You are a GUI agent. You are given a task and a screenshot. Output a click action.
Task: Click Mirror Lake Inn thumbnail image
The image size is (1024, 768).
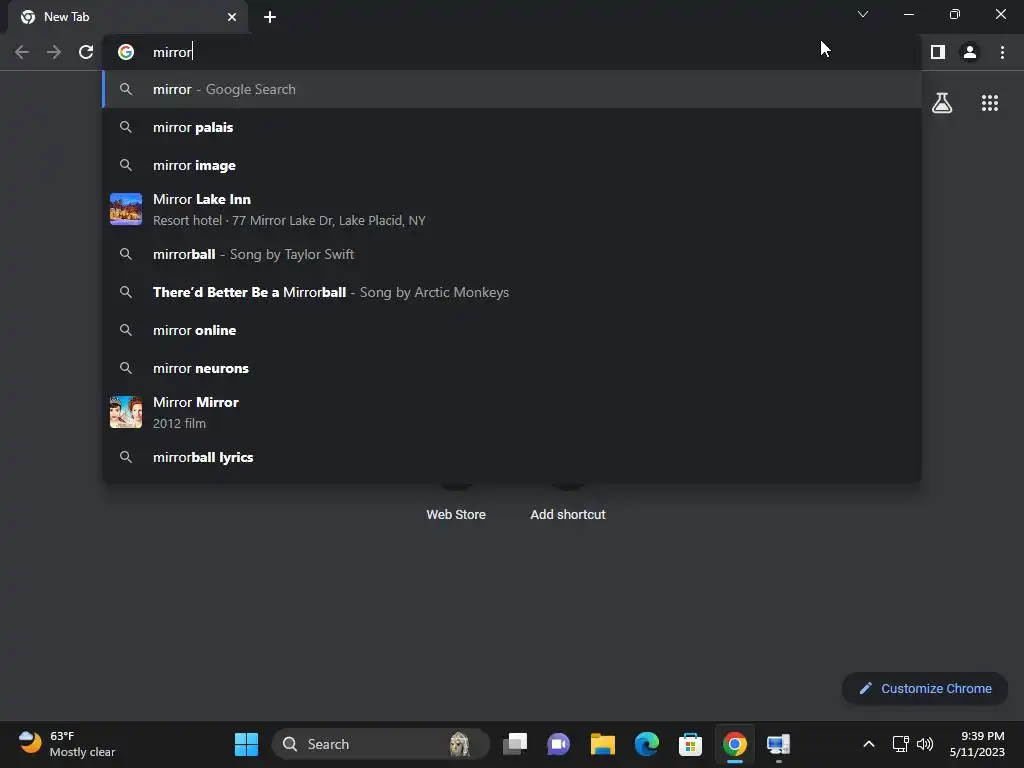126,209
